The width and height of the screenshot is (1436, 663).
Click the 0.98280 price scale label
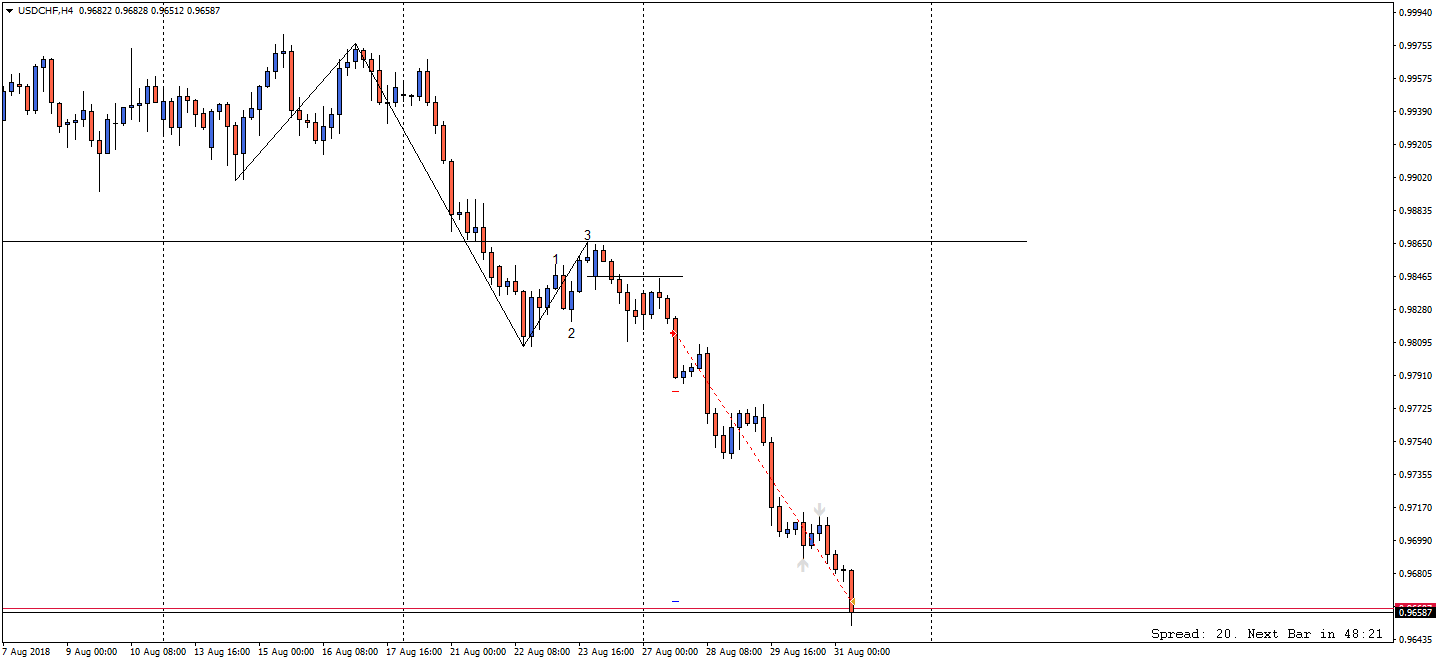(x=1414, y=310)
